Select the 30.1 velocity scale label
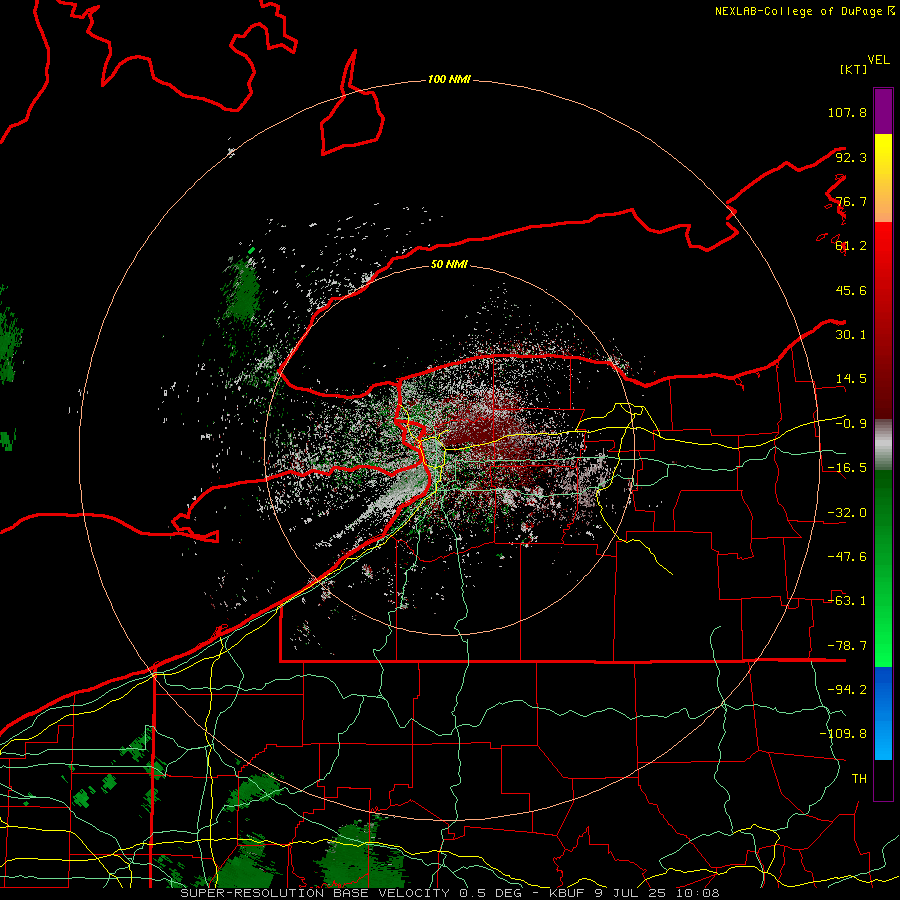 click(851, 335)
